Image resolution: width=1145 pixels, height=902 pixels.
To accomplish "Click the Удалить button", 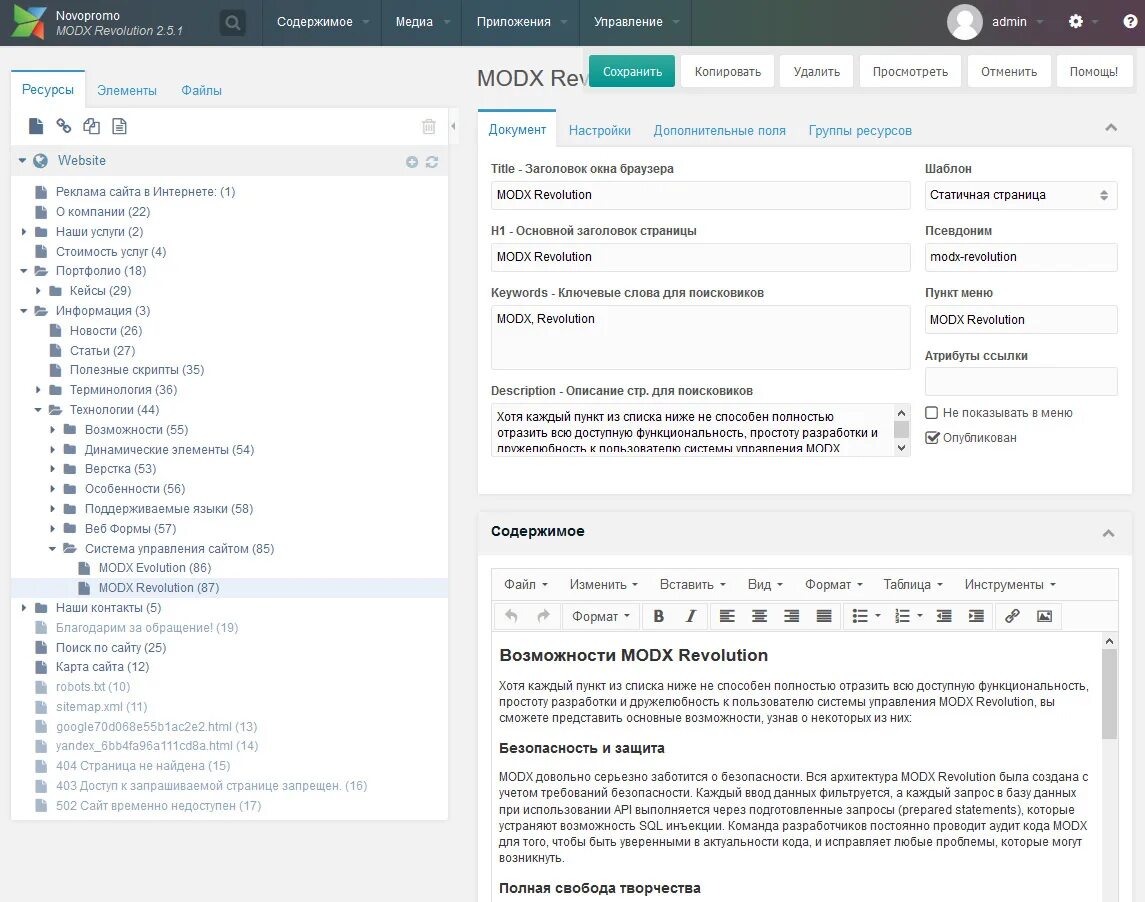I will (x=817, y=72).
